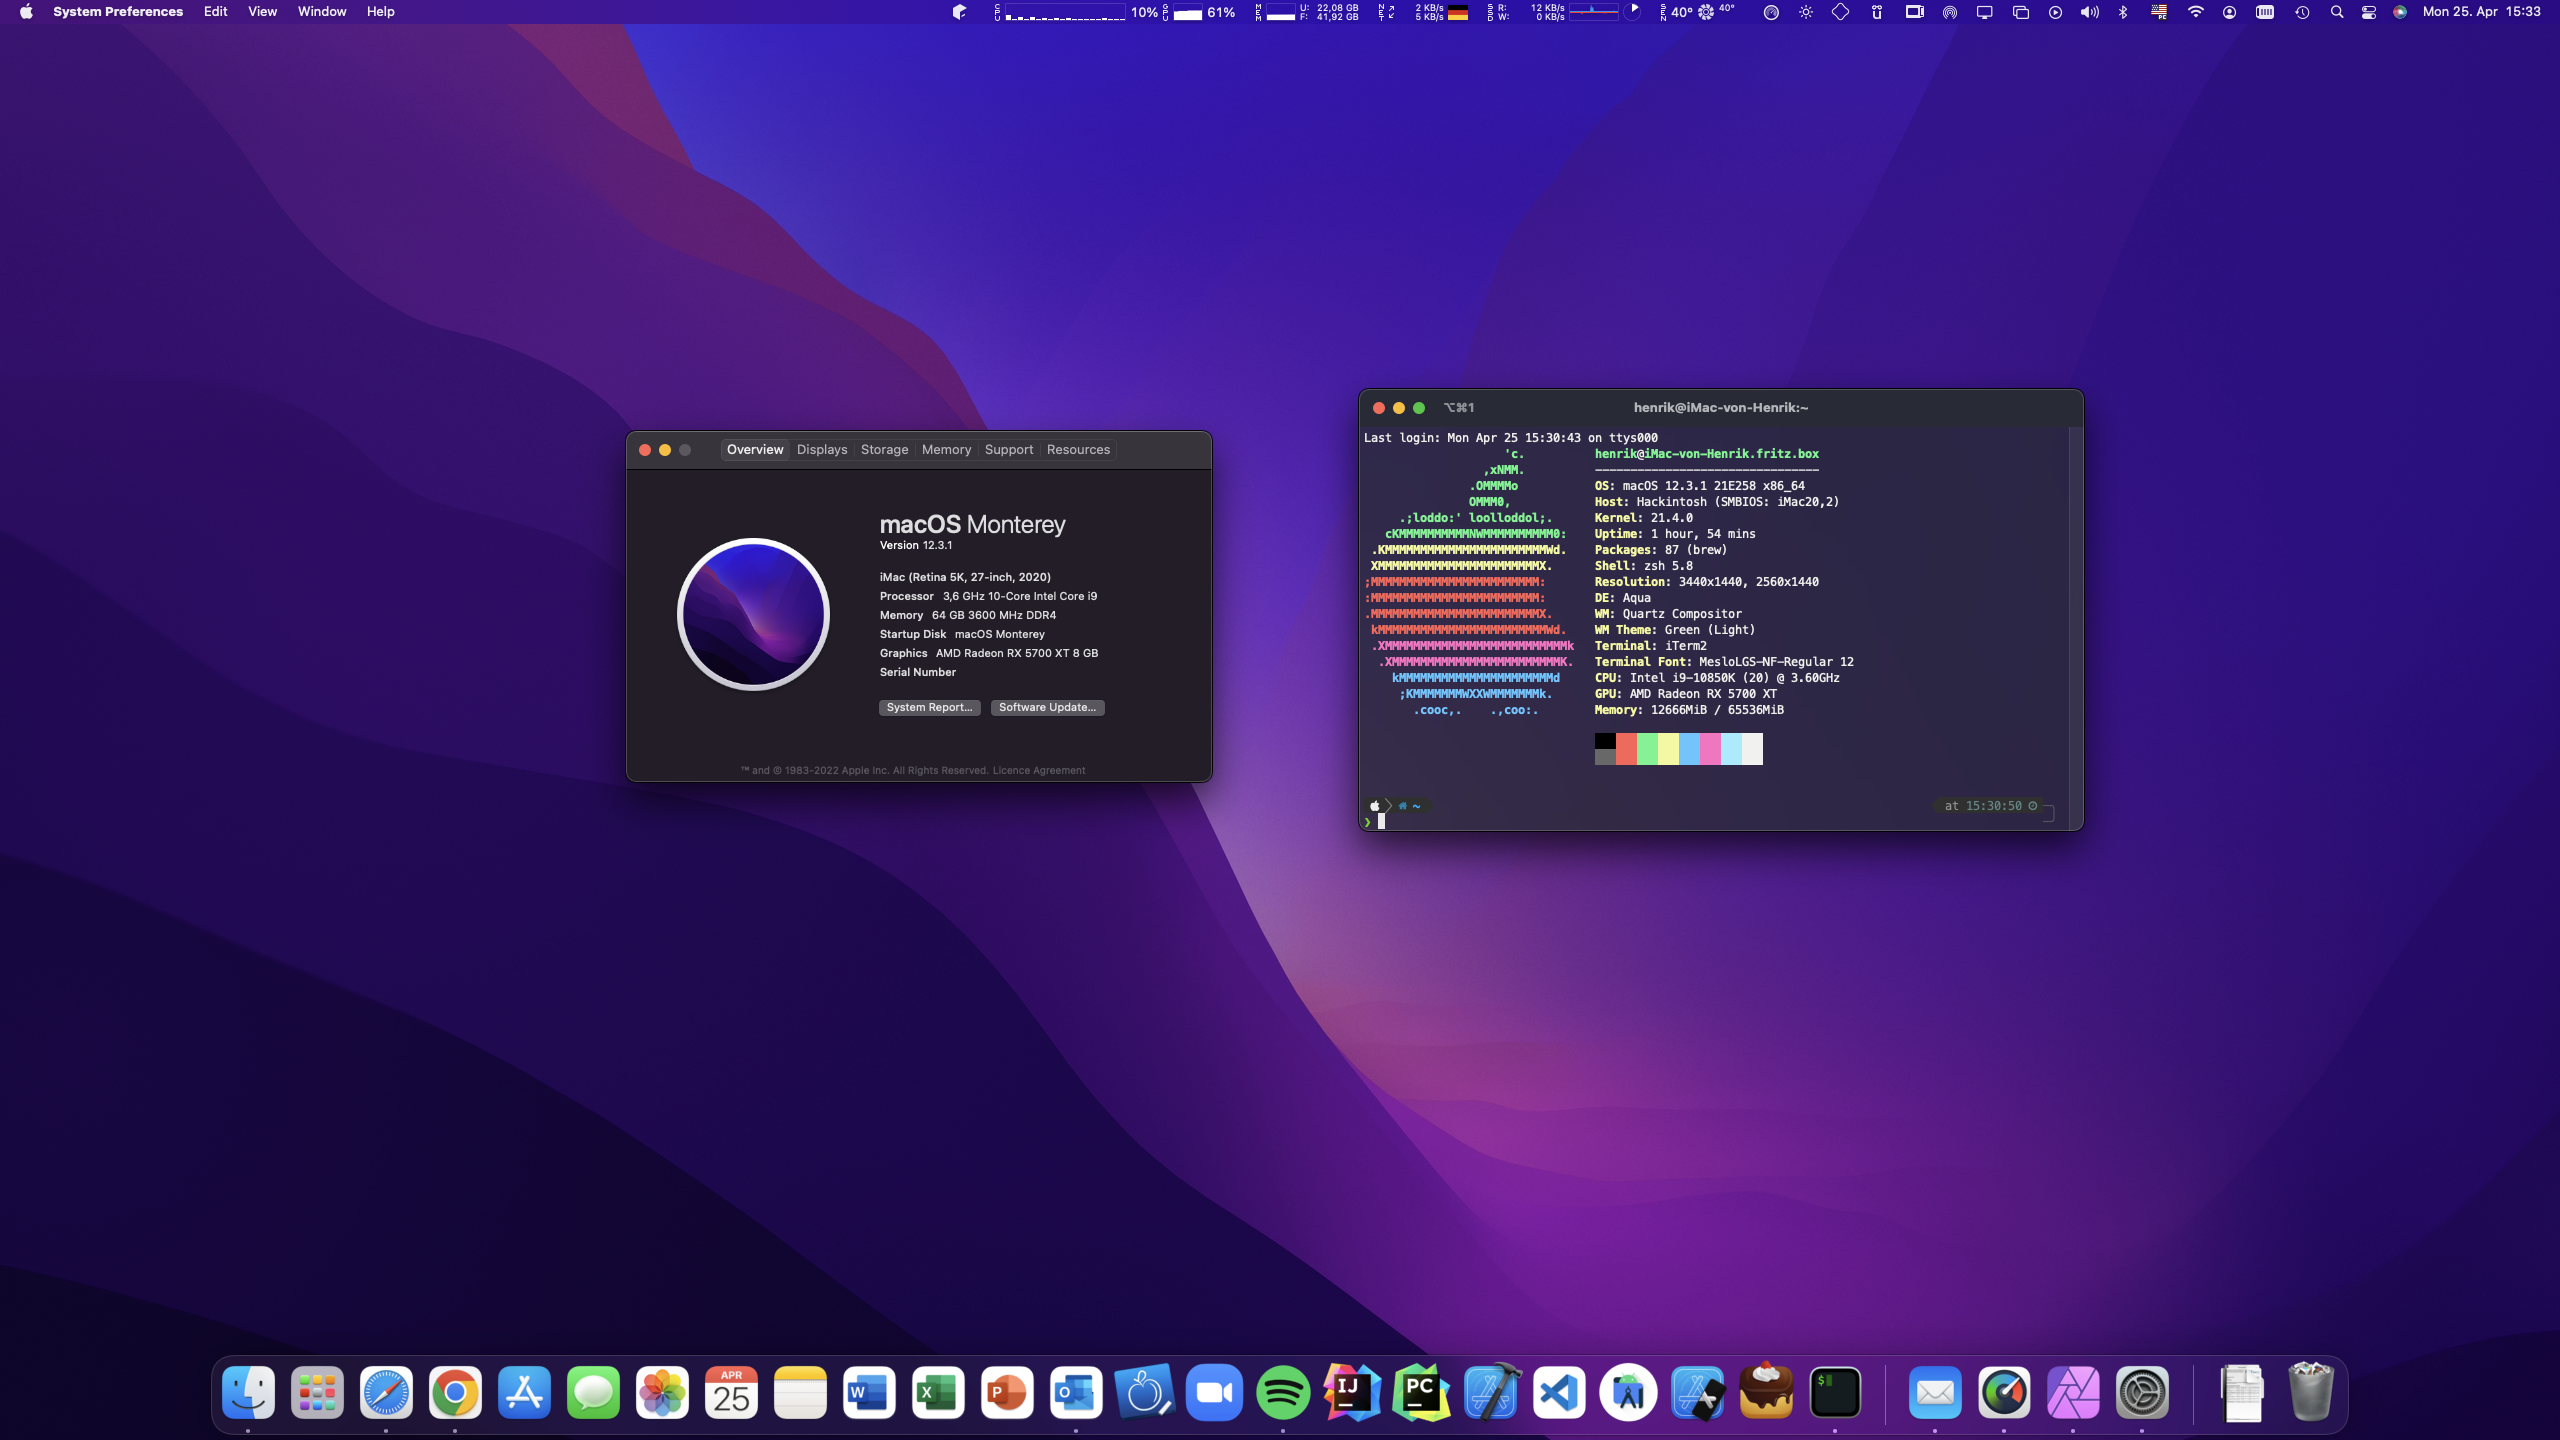This screenshot has height=1440, width=2560.
Task: Open PyCharm in the dock
Action: pyautogui.click(x=1421, y=1392)
